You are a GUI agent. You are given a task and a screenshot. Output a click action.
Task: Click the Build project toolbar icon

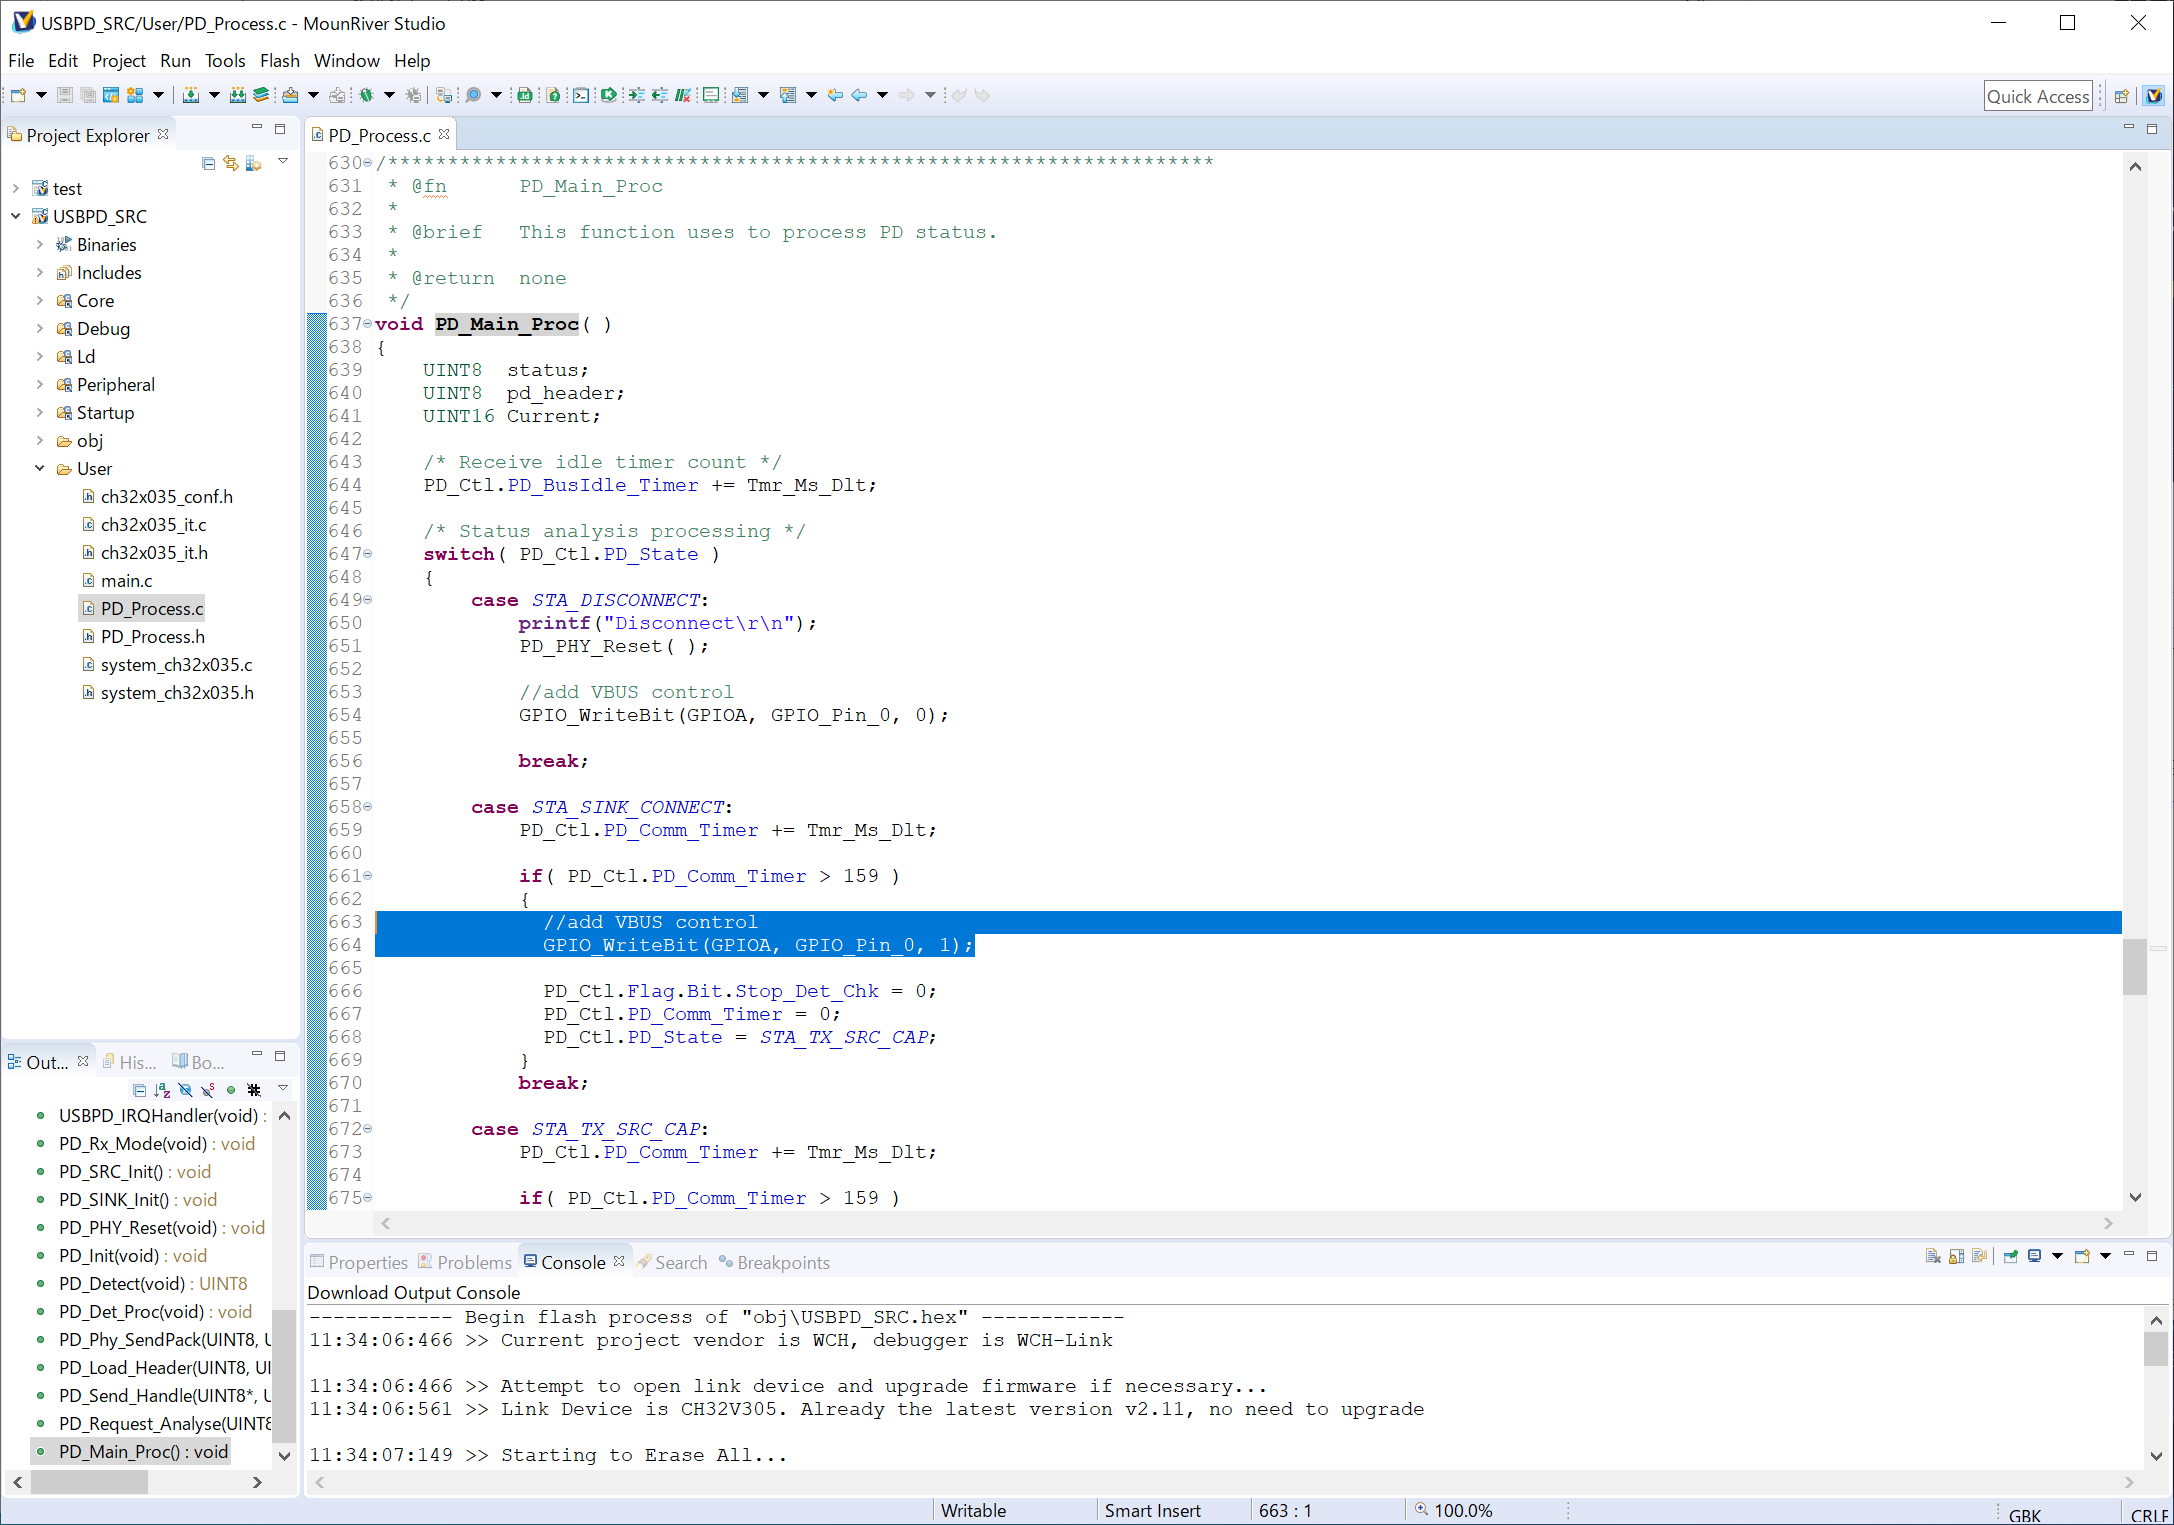[190, 95]
